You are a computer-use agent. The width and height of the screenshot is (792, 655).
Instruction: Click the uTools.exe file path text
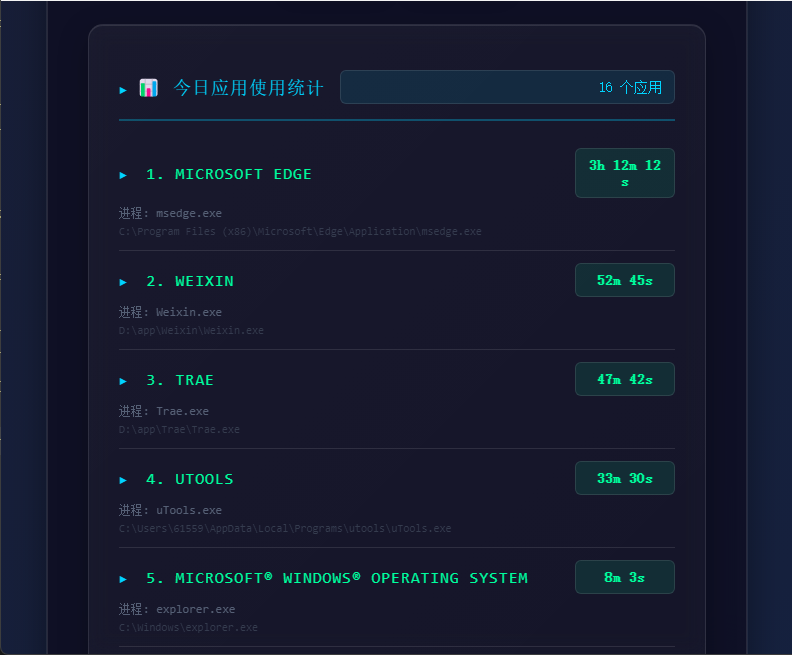[285, 528]
